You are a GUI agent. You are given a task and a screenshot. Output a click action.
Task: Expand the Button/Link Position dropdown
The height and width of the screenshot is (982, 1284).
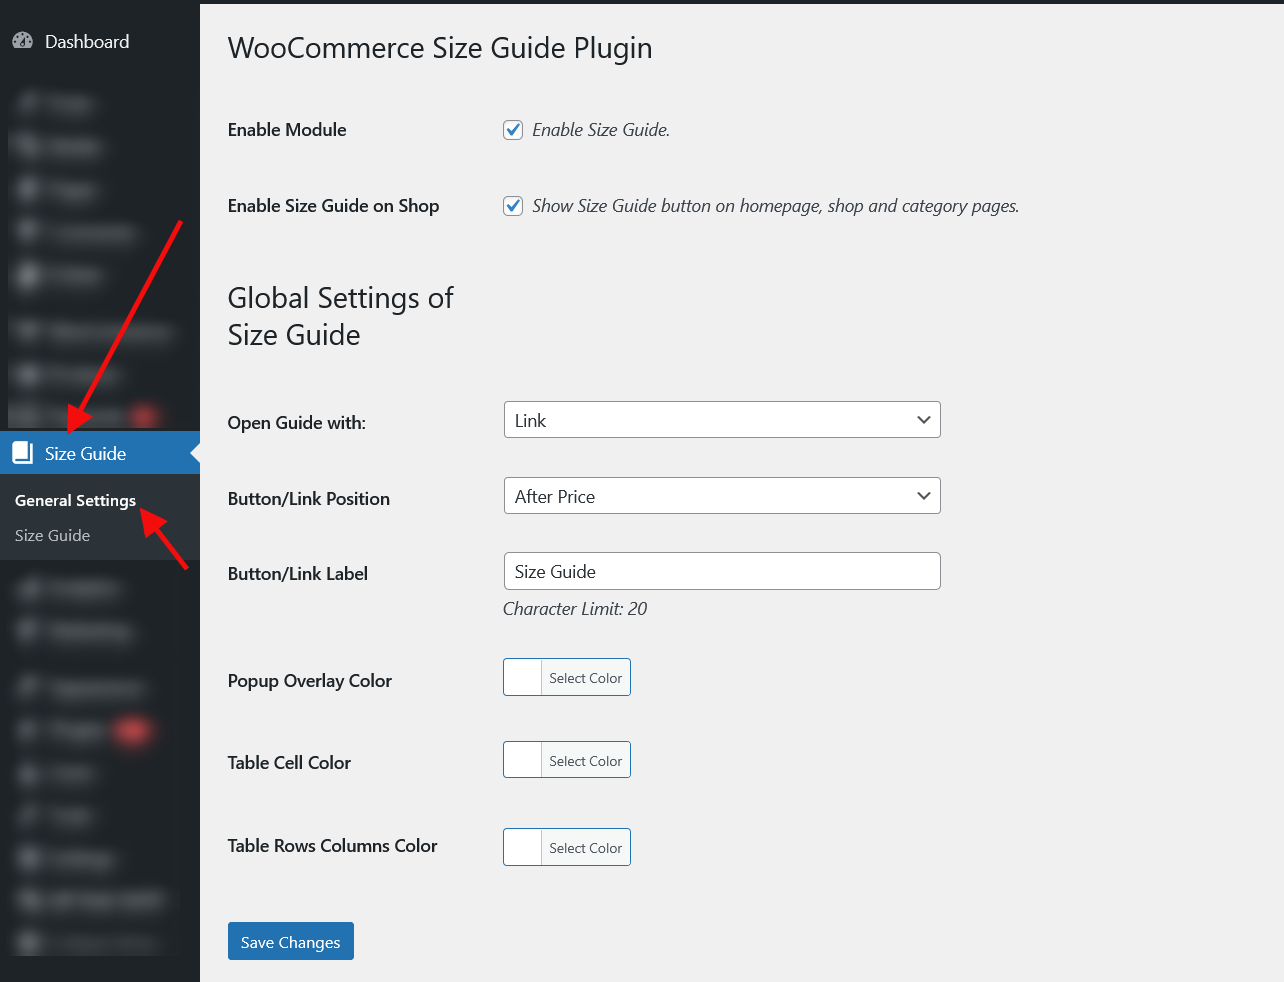tap(722, 496)
